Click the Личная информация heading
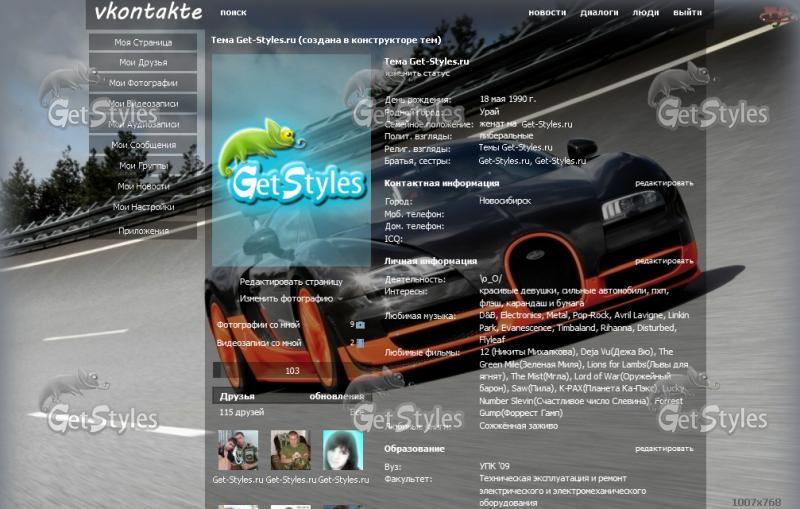The width and height of the screenshot is (800, 509). tap(431, 261)
